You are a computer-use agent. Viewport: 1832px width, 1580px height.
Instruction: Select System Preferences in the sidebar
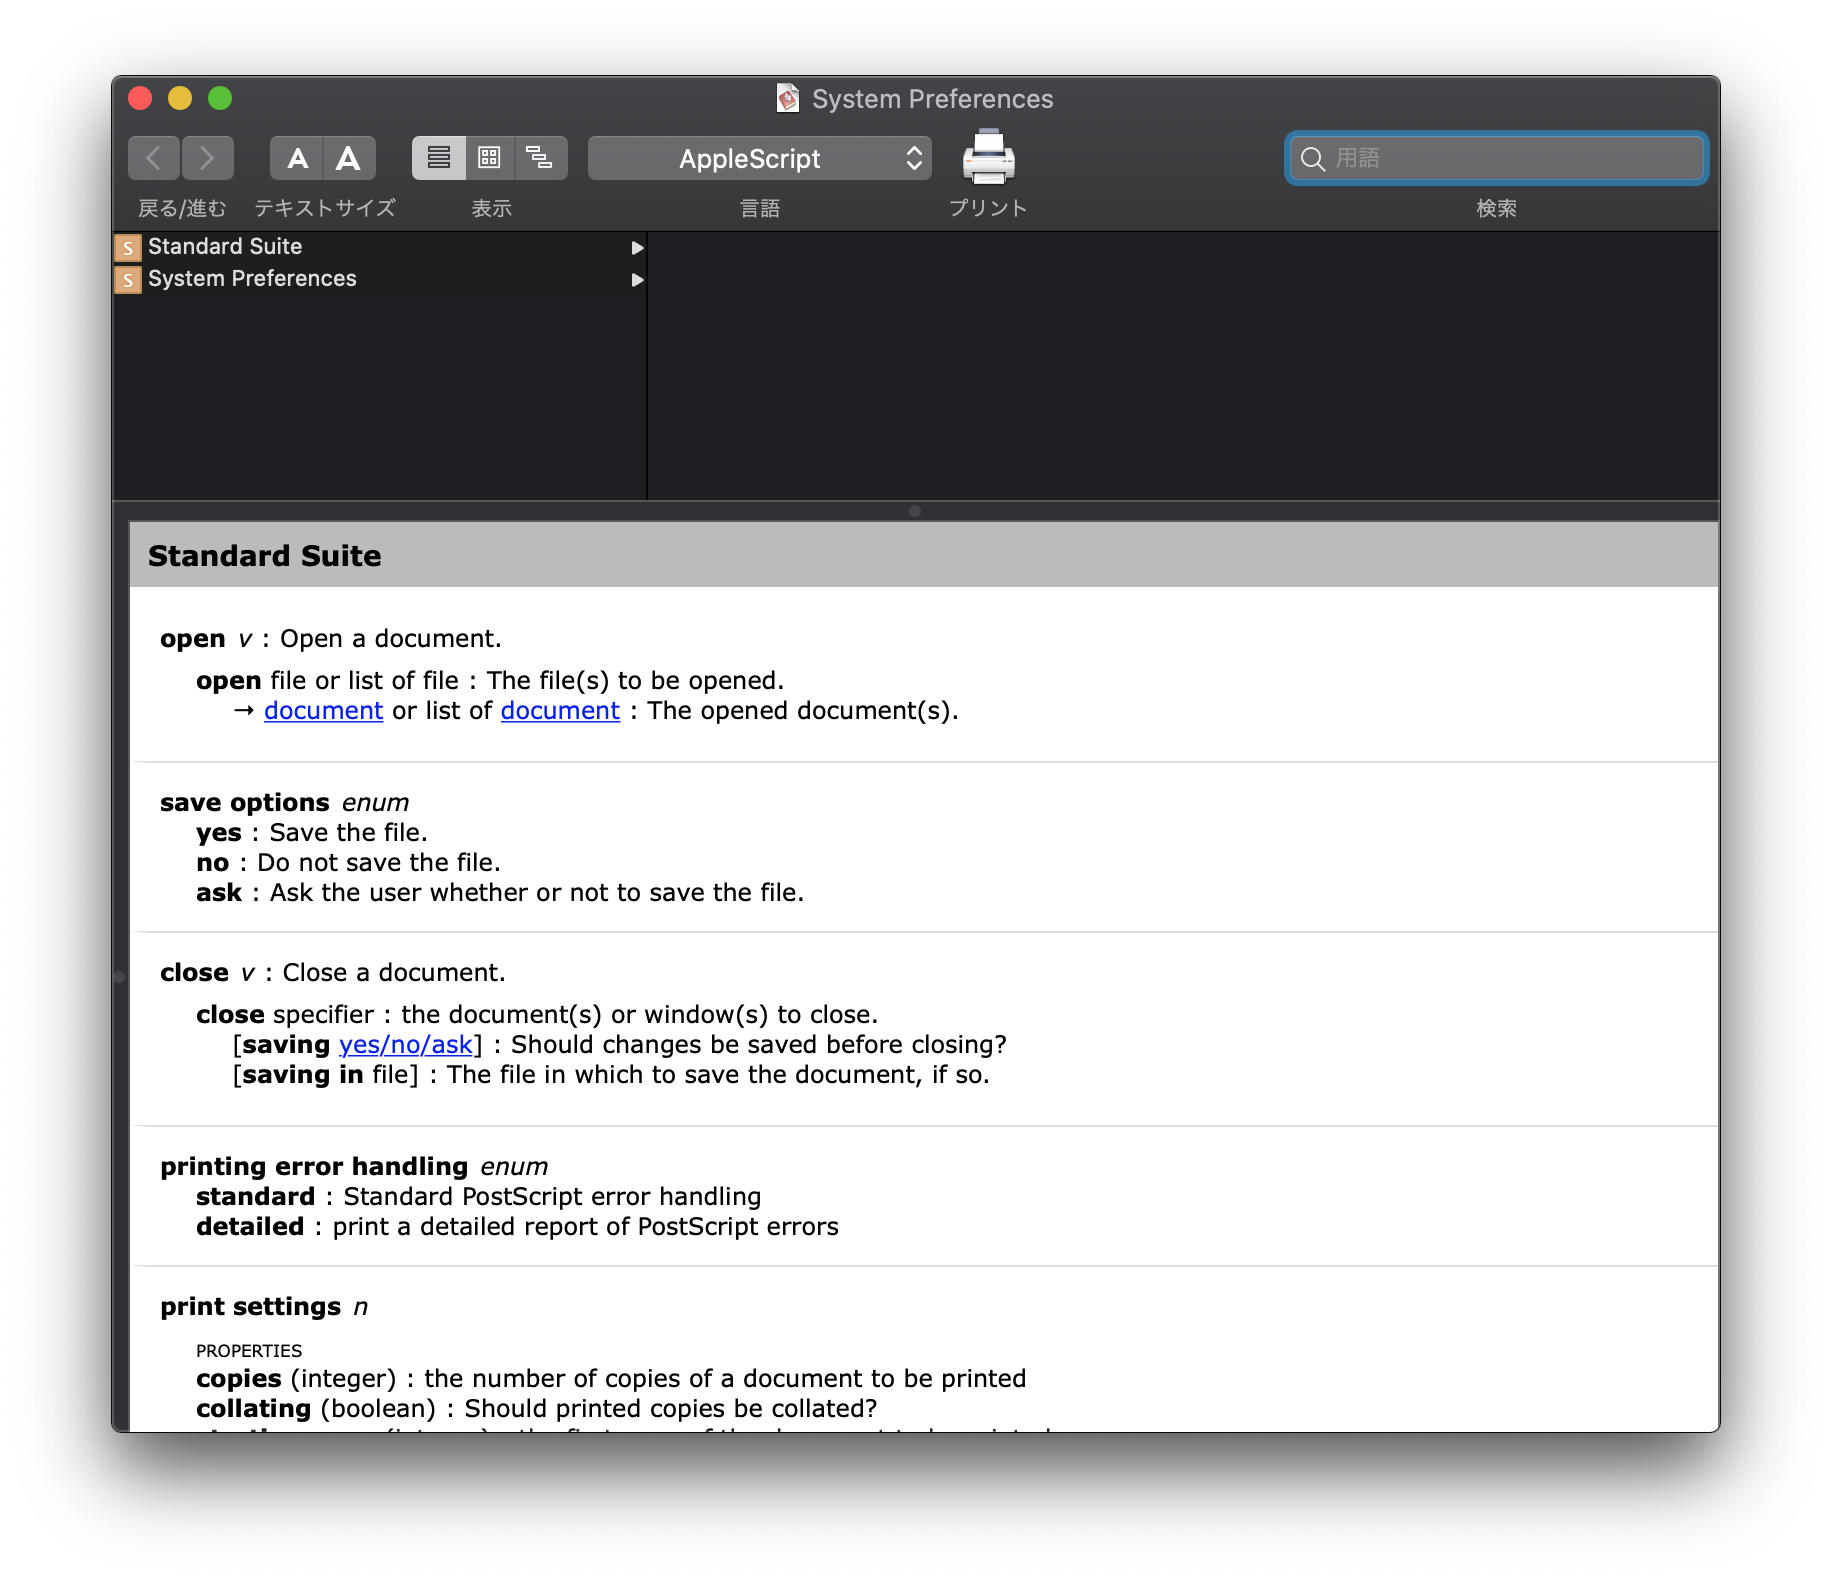coord(252,278)
